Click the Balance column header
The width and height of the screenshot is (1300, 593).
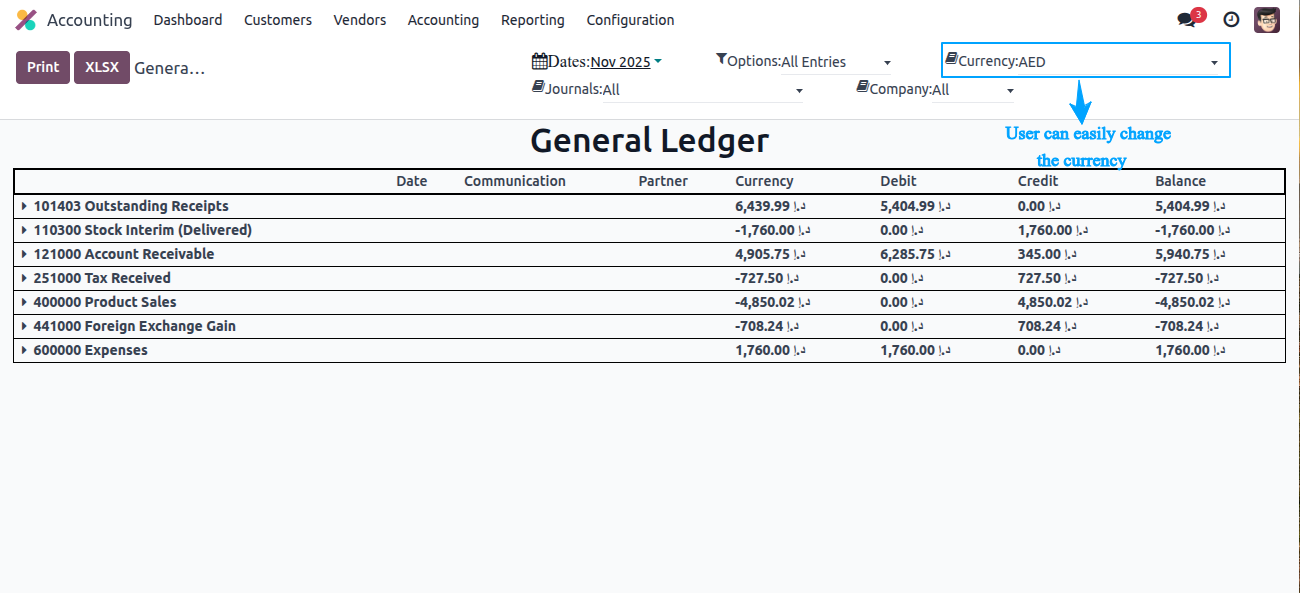point(1180,181)
